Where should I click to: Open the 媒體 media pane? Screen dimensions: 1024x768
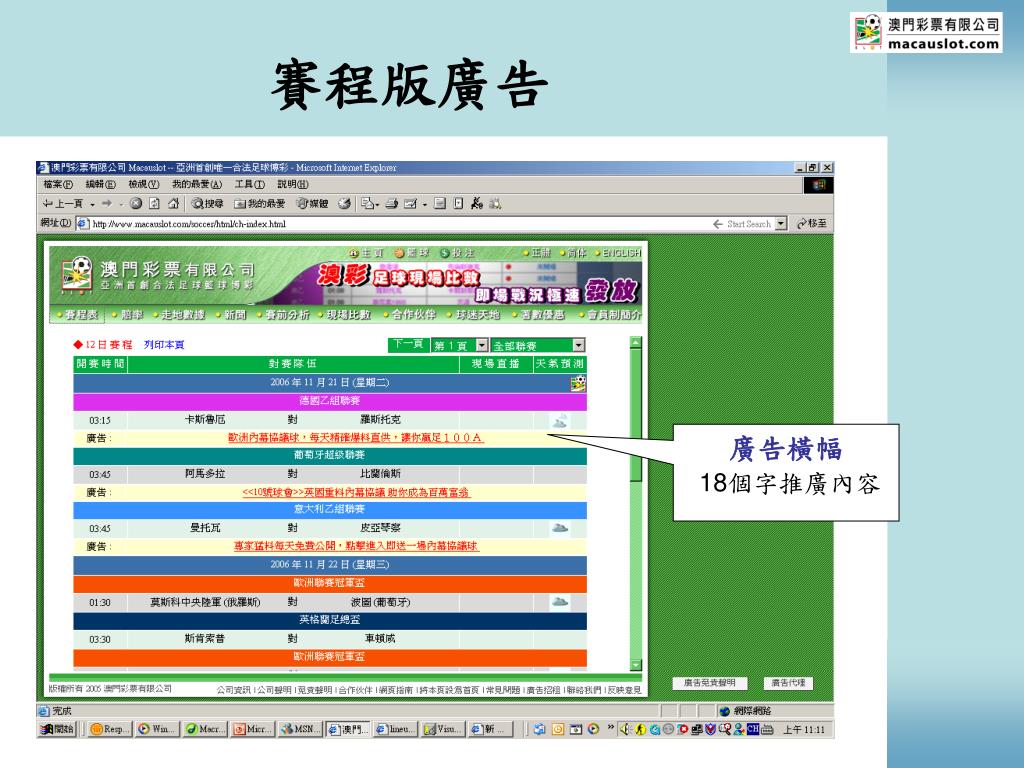point(313,204)
